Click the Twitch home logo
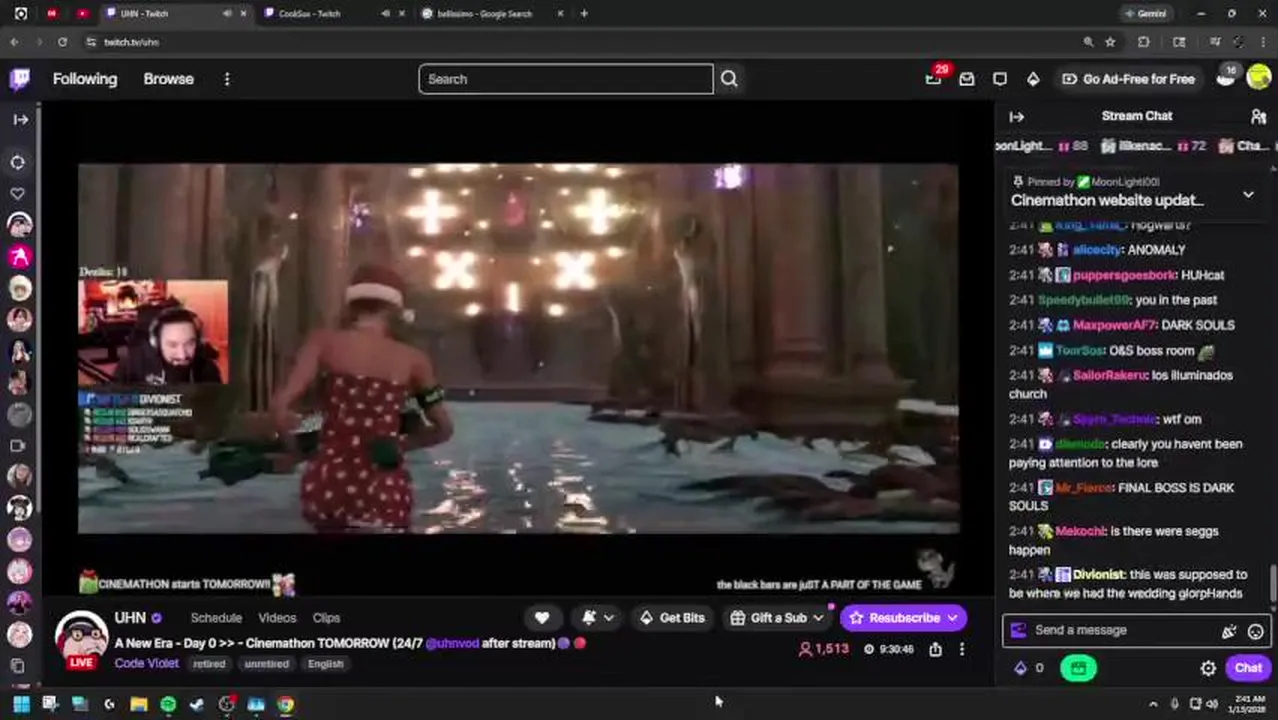 [20, 79]
